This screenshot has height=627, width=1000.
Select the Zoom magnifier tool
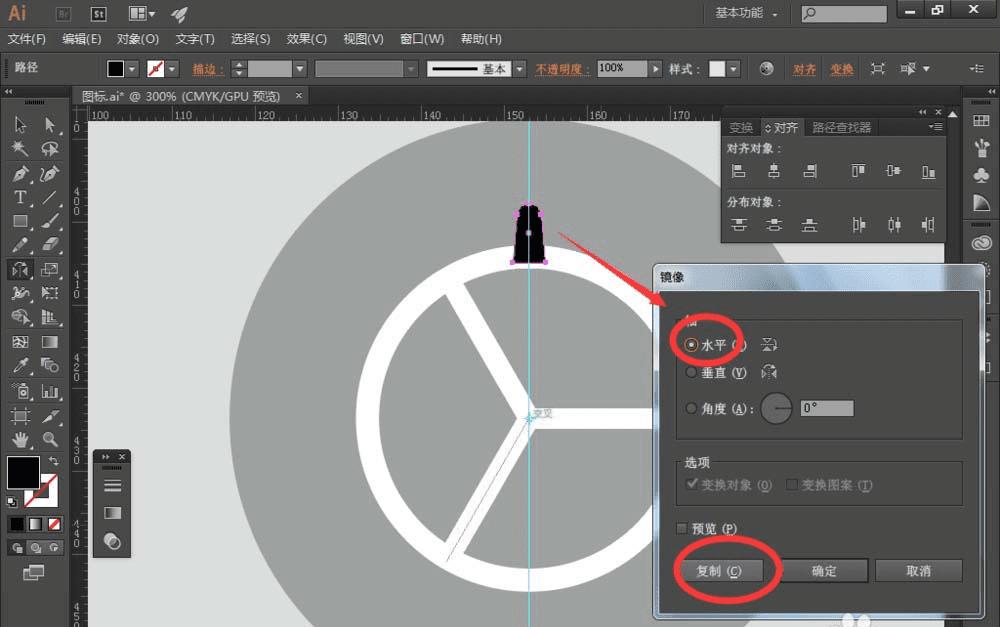(x=50, y=439)
